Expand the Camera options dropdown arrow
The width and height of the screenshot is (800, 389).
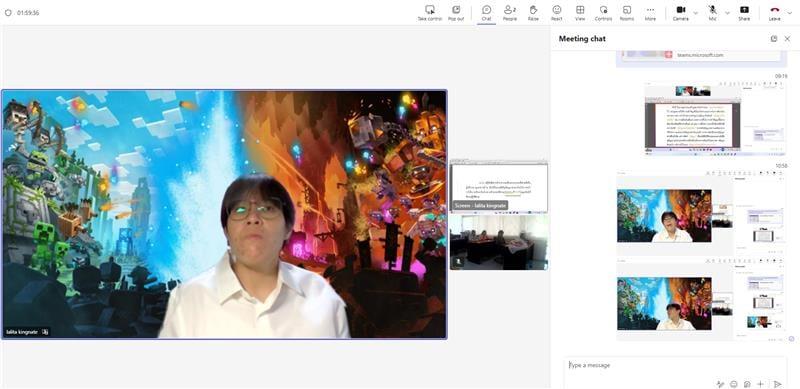point(695,13)
